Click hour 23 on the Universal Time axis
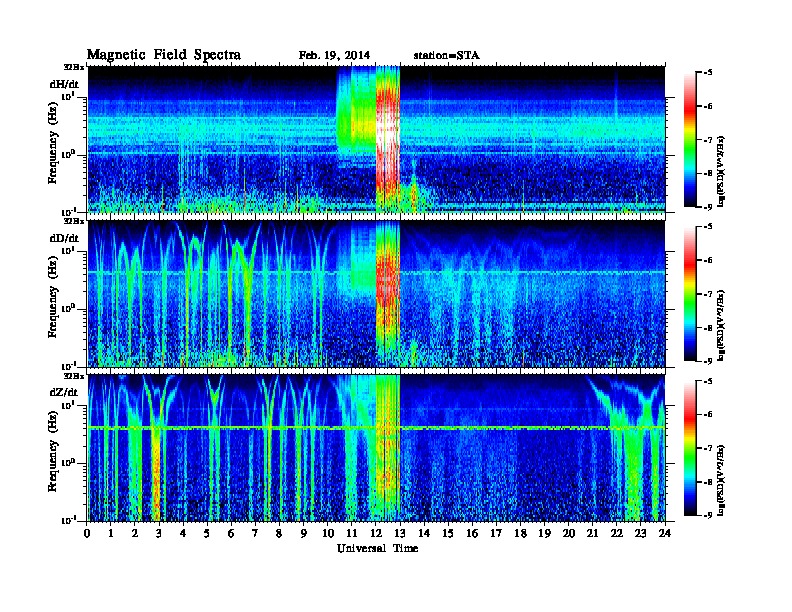 (x=641, y=534)
